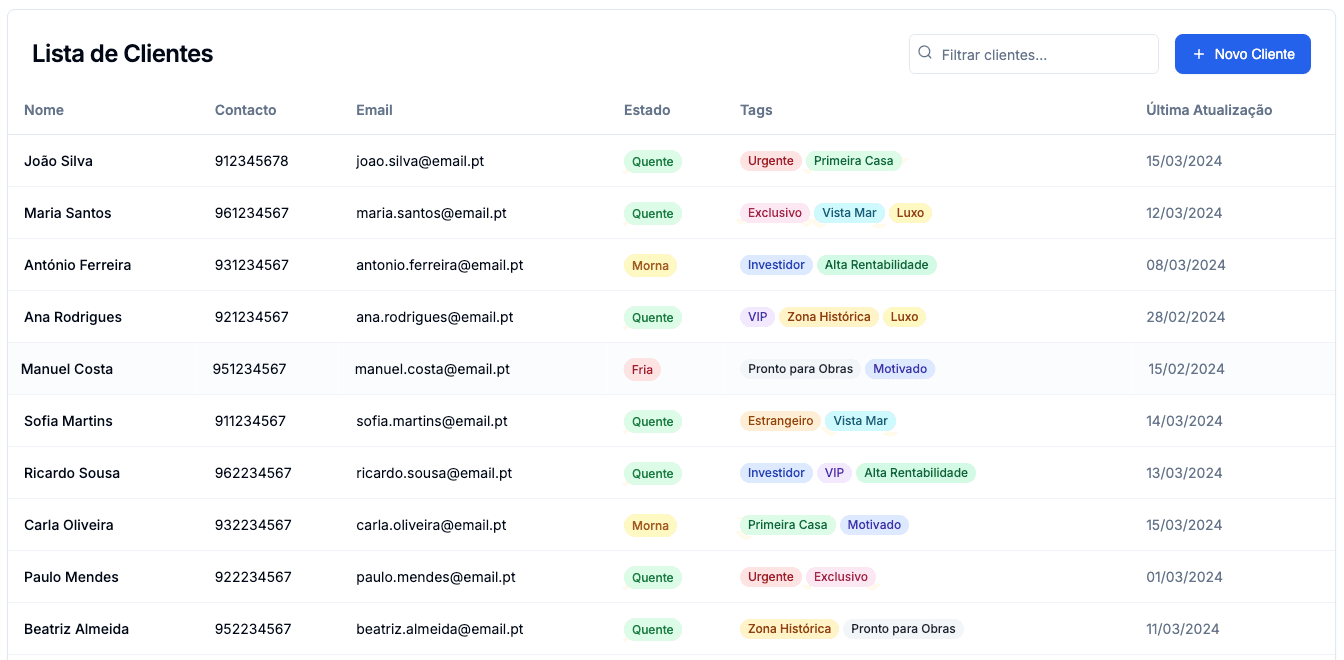Viewport: 1344px width, 660px height.
Task: Click the VIP tag on Ana Rodrigues
Action: coord(758,317)
